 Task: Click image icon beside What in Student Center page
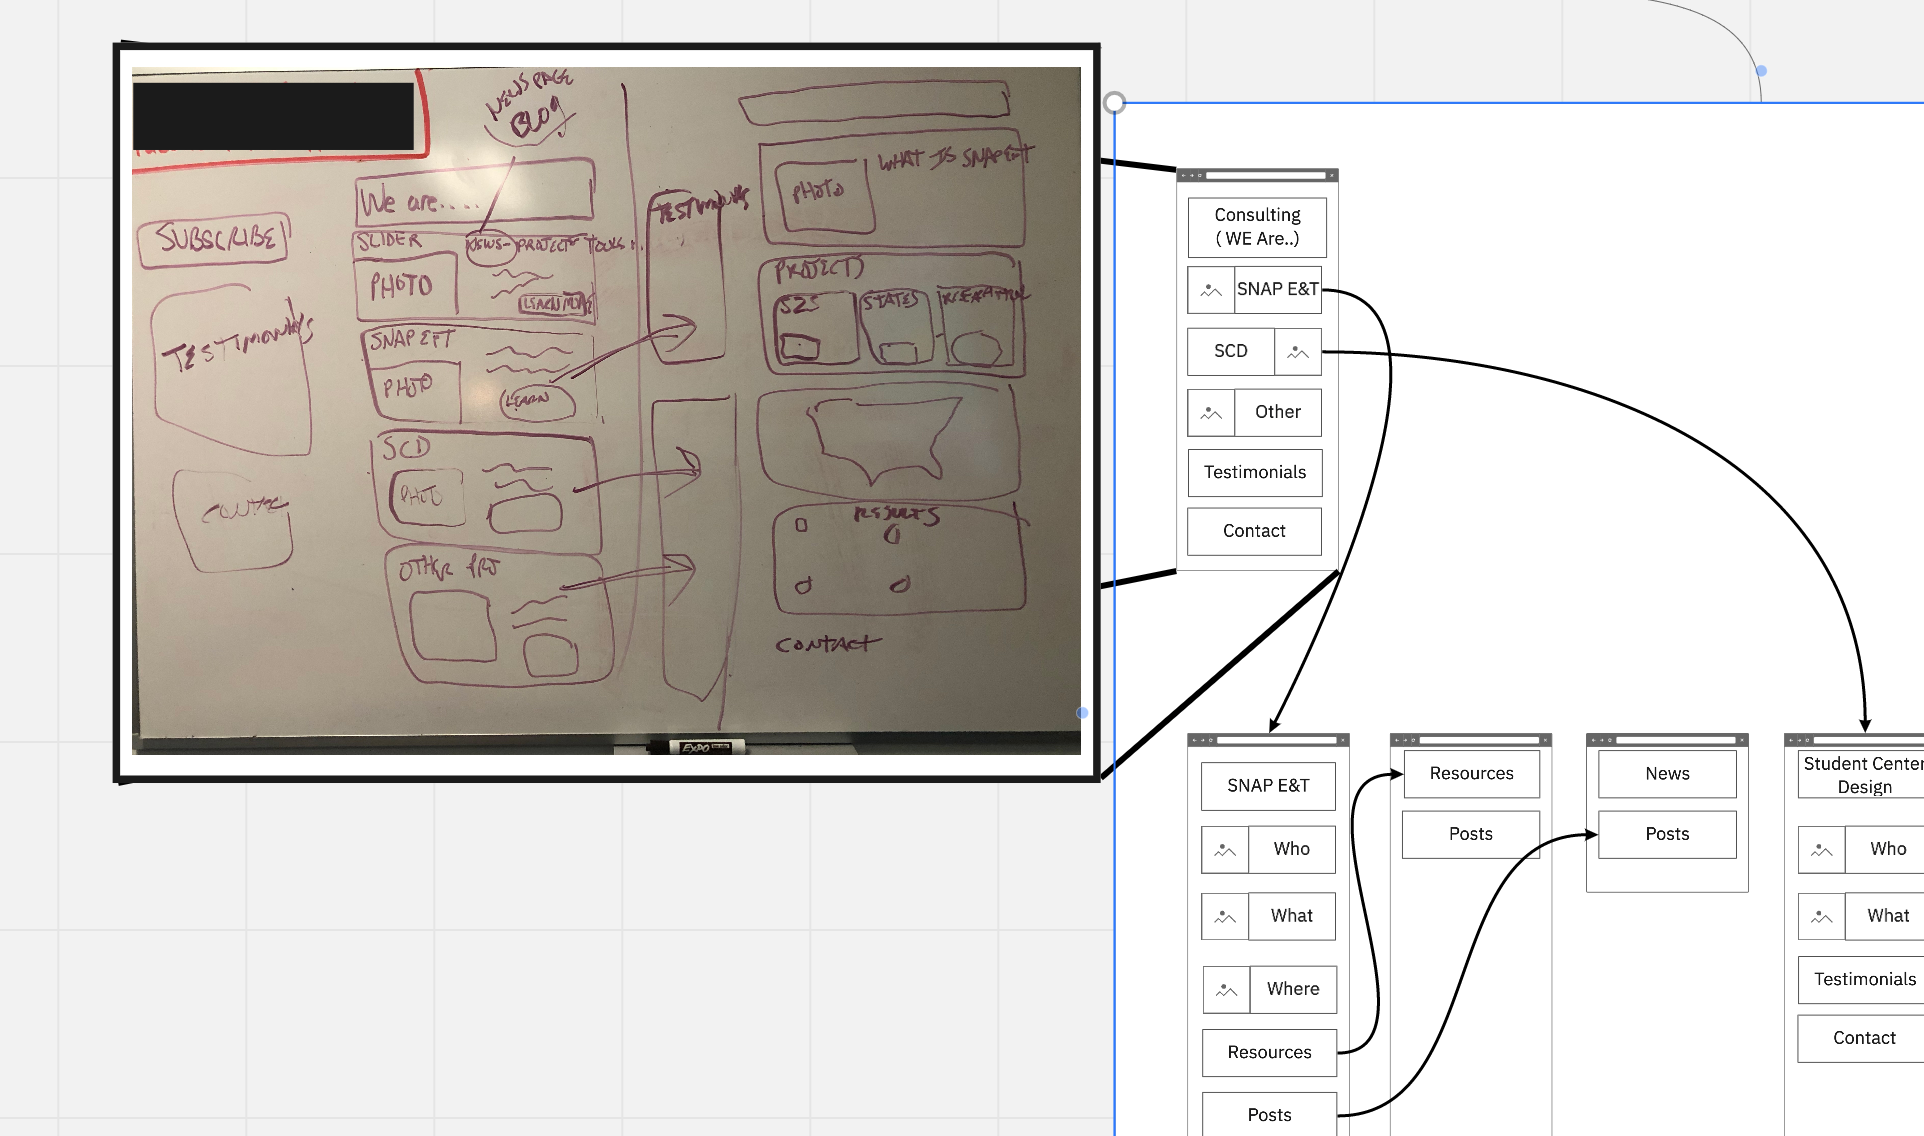(1821, 917)
